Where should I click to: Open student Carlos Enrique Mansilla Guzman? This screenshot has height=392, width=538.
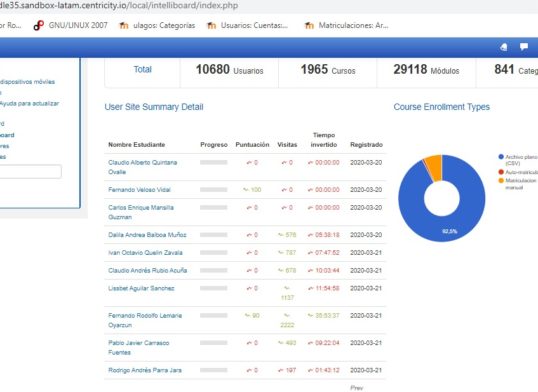coord(141,212)
